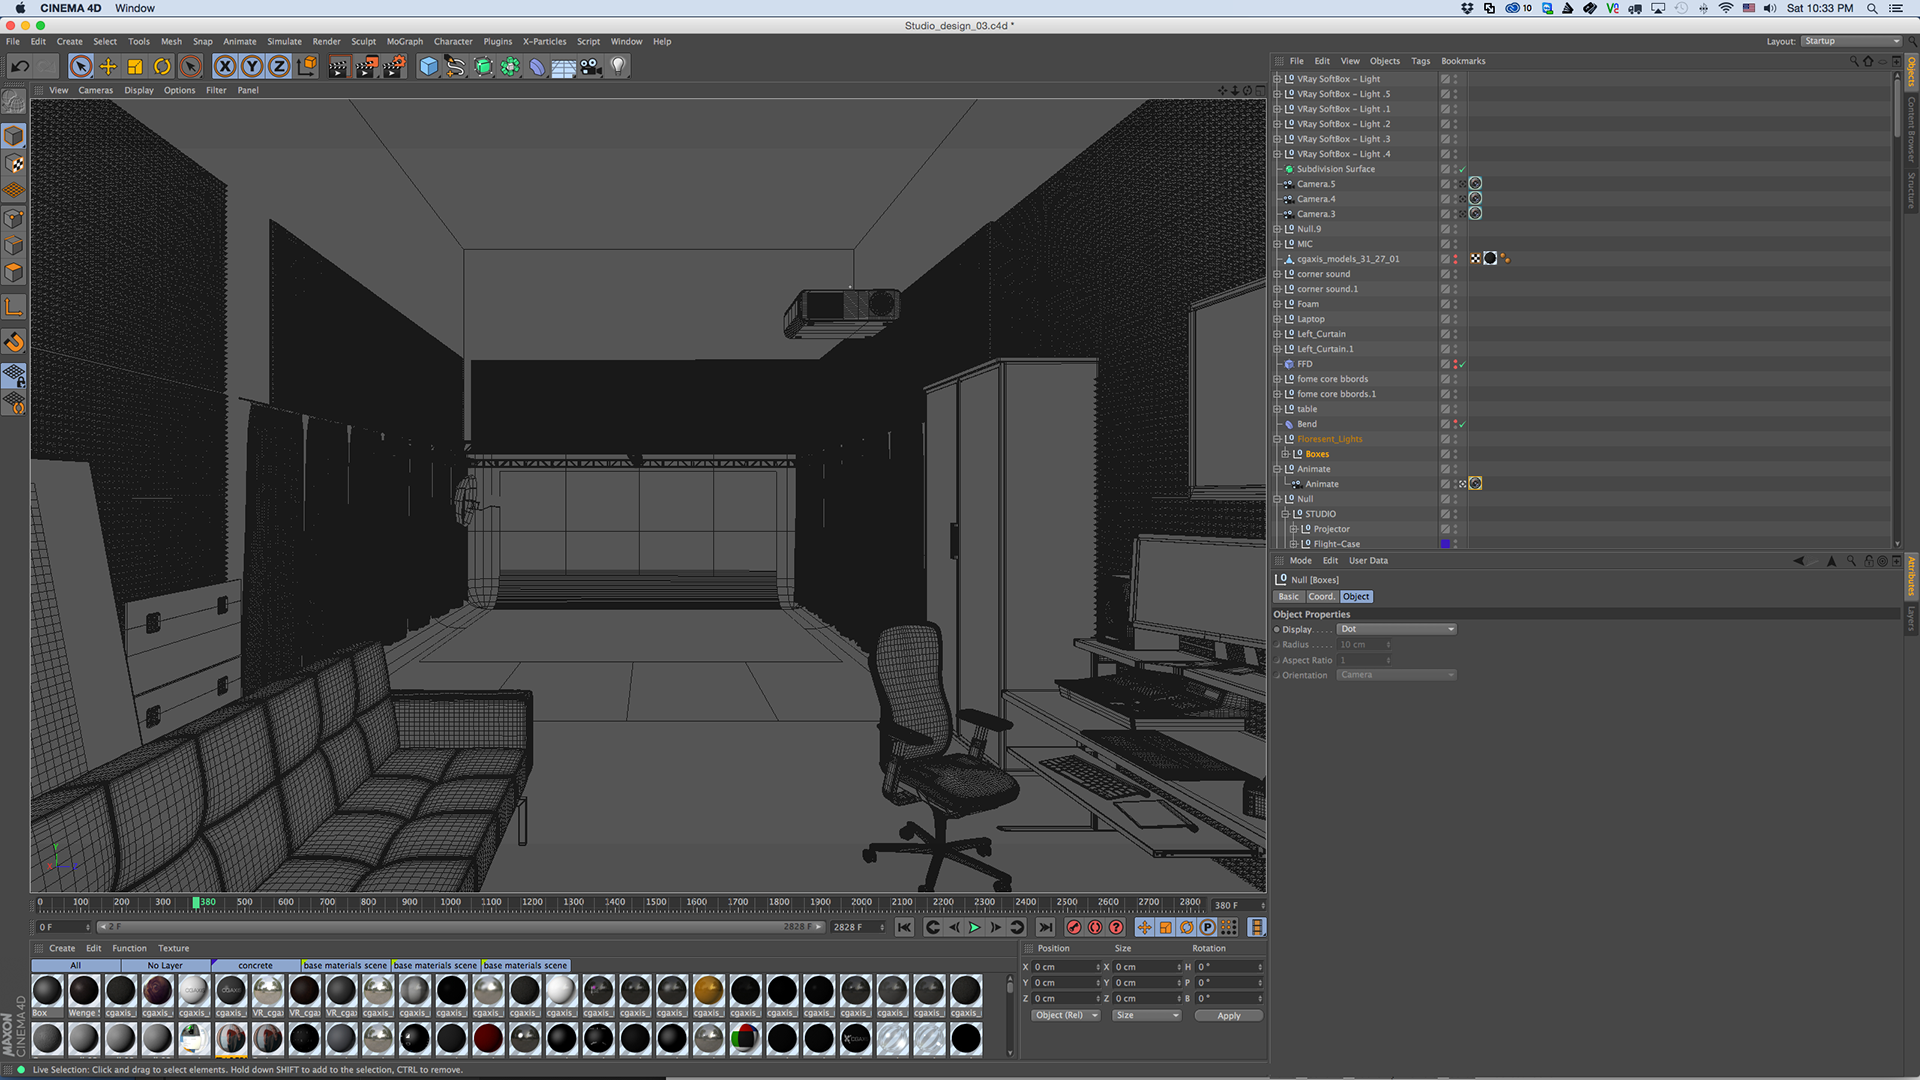Click User Data in Attributes panel

click(1368, 560)
